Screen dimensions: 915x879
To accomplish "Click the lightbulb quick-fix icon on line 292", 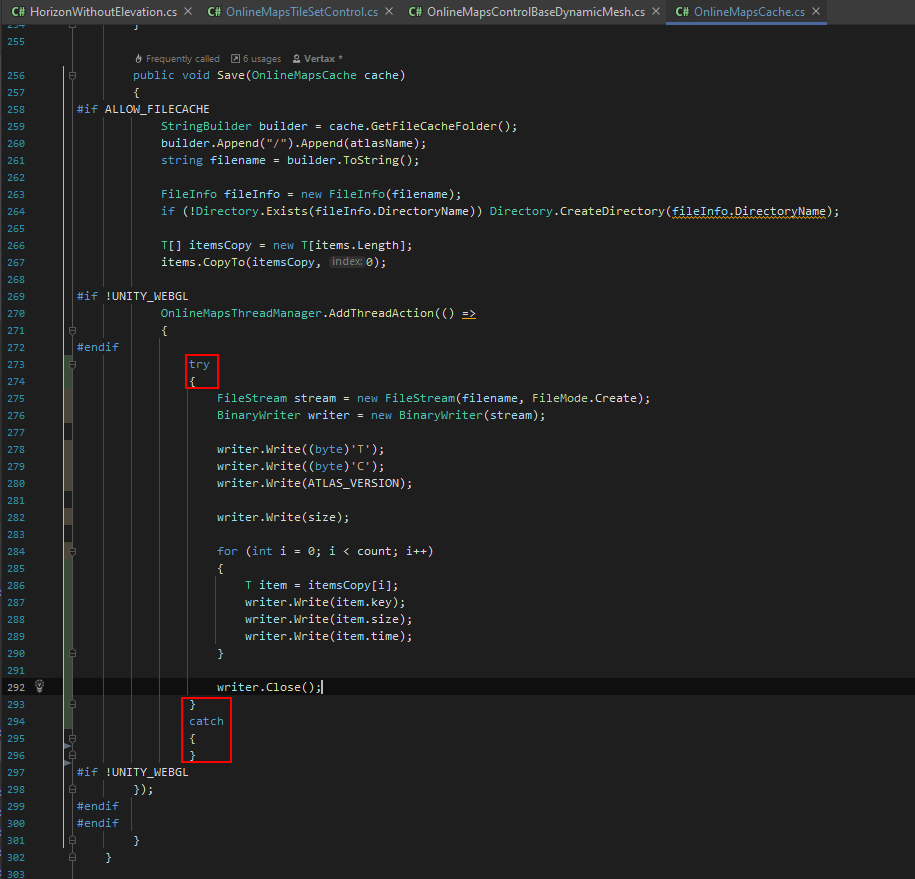I will pyautogui.click(x=39, y=686).
